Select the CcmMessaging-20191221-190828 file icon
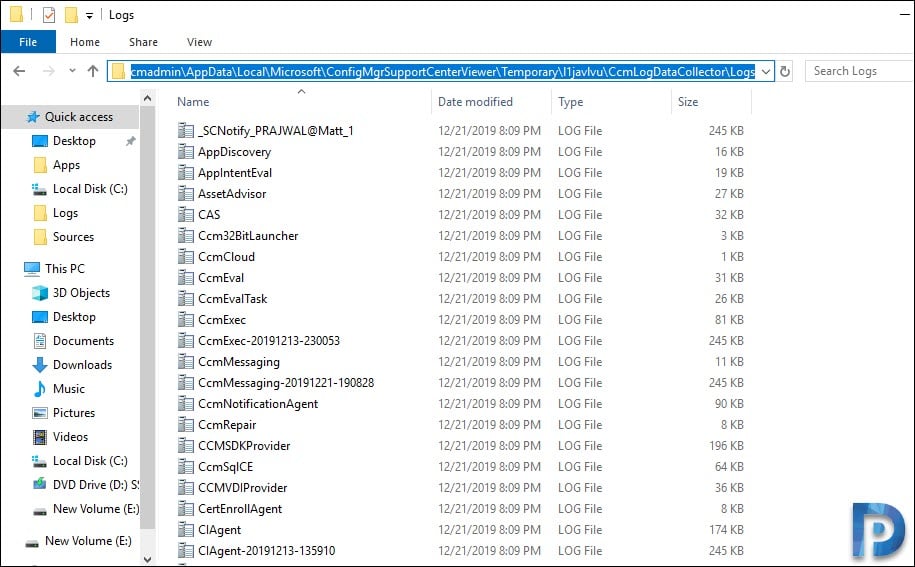This screenshot has width=915, height=567. pyautogui.click(x=186, y=383)
